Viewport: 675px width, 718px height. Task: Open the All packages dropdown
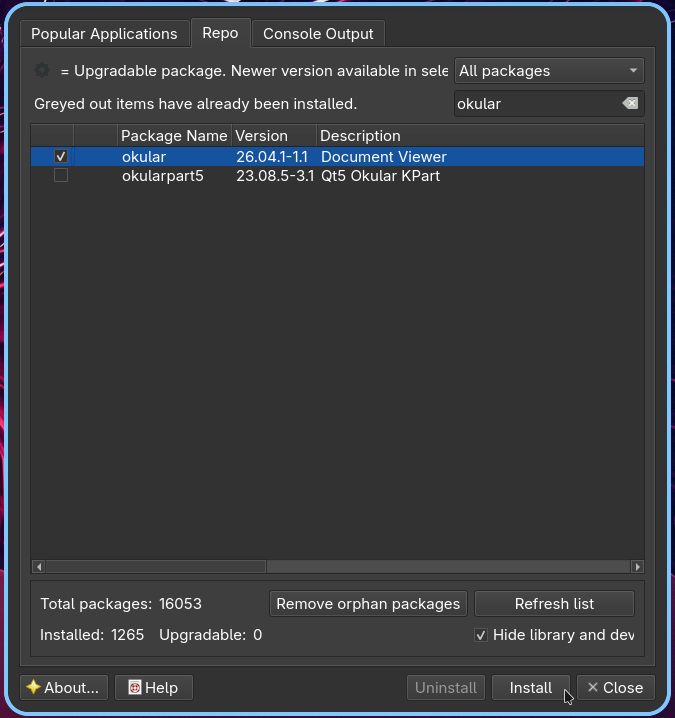click(x=549, y=71)
